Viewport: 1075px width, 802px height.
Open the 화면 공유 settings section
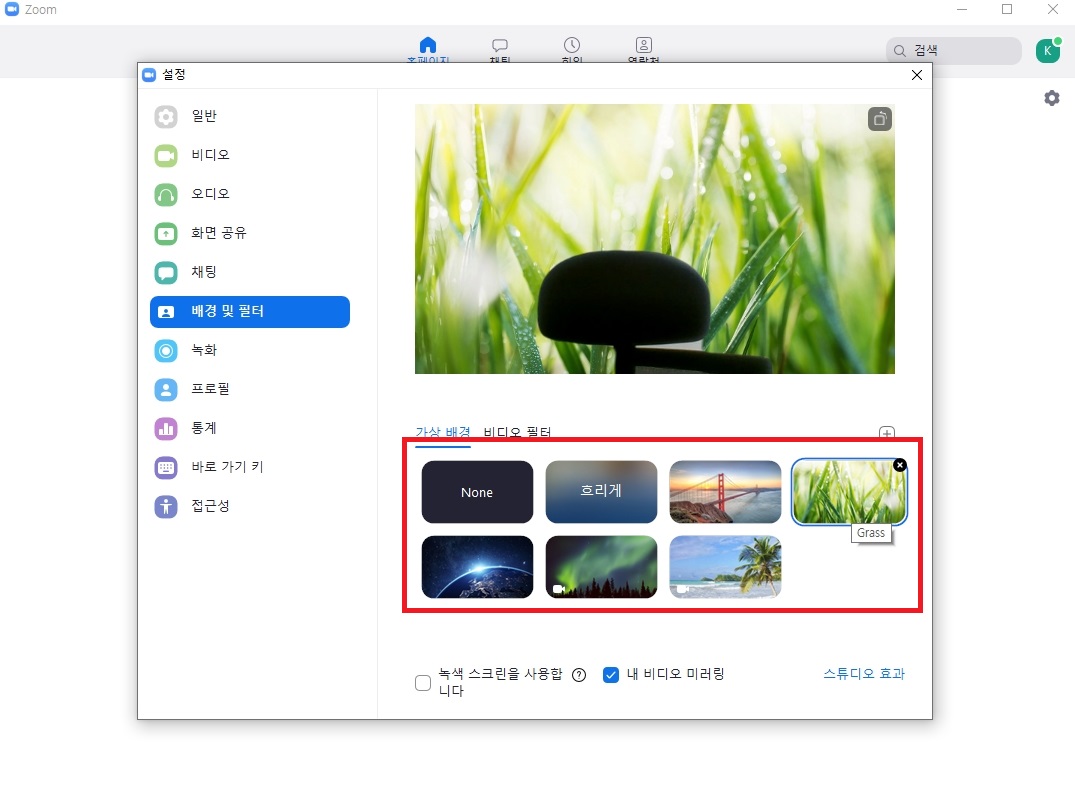pyautogui.click(x=250, y=234)
